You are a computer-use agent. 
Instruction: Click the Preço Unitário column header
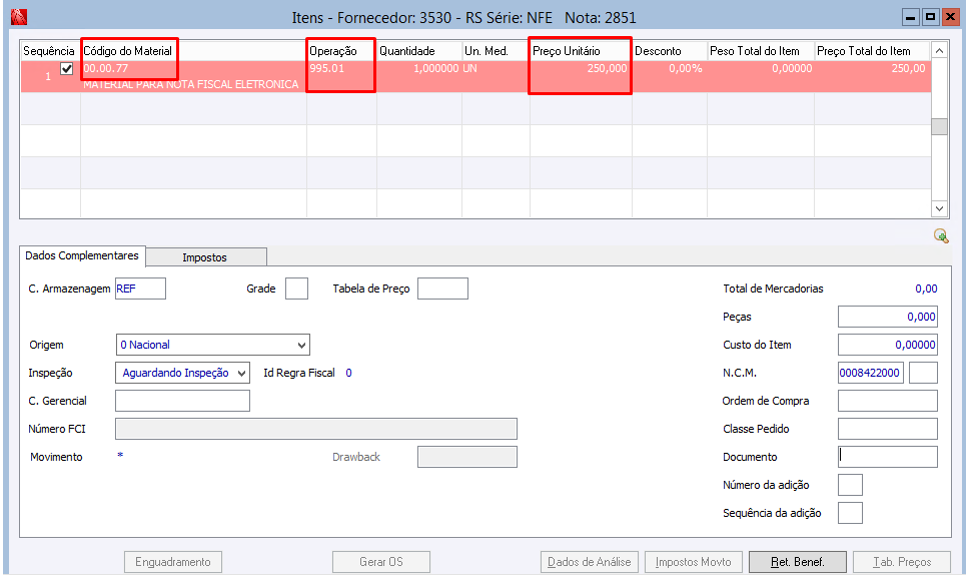click(566, 51)
